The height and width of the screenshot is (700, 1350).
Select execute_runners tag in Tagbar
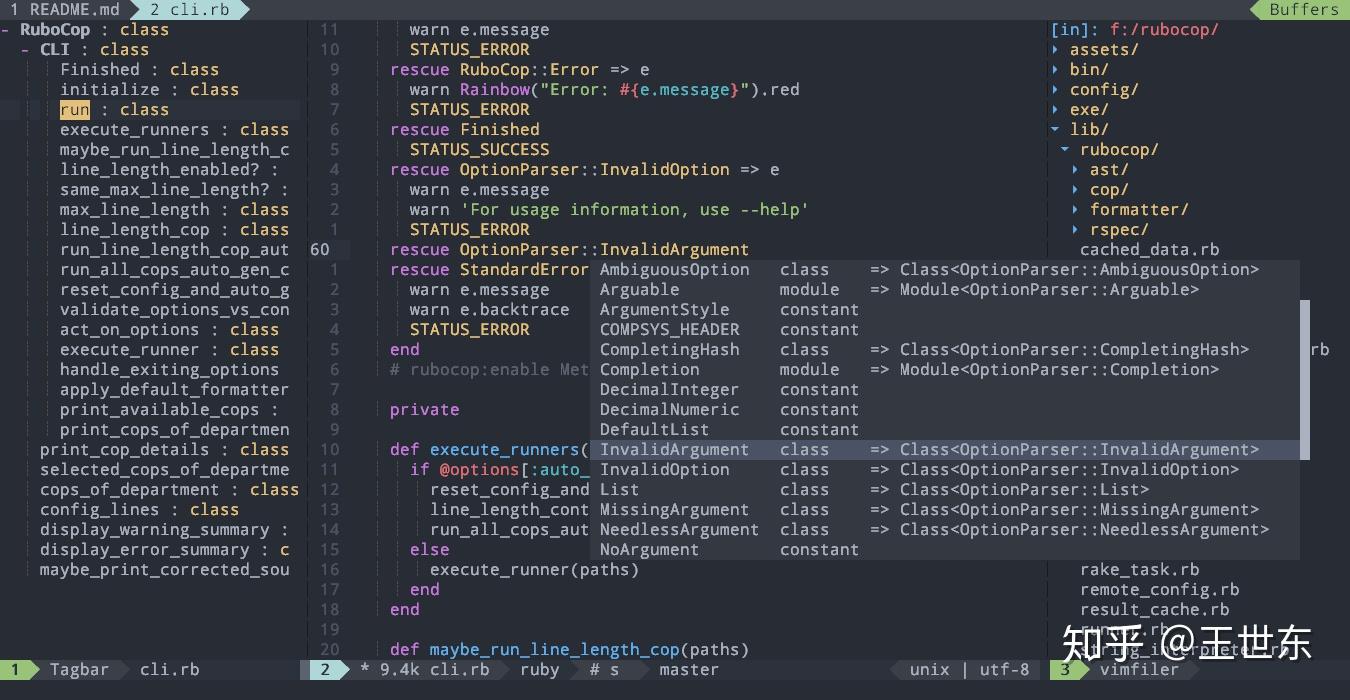click(x=135, y=130)
